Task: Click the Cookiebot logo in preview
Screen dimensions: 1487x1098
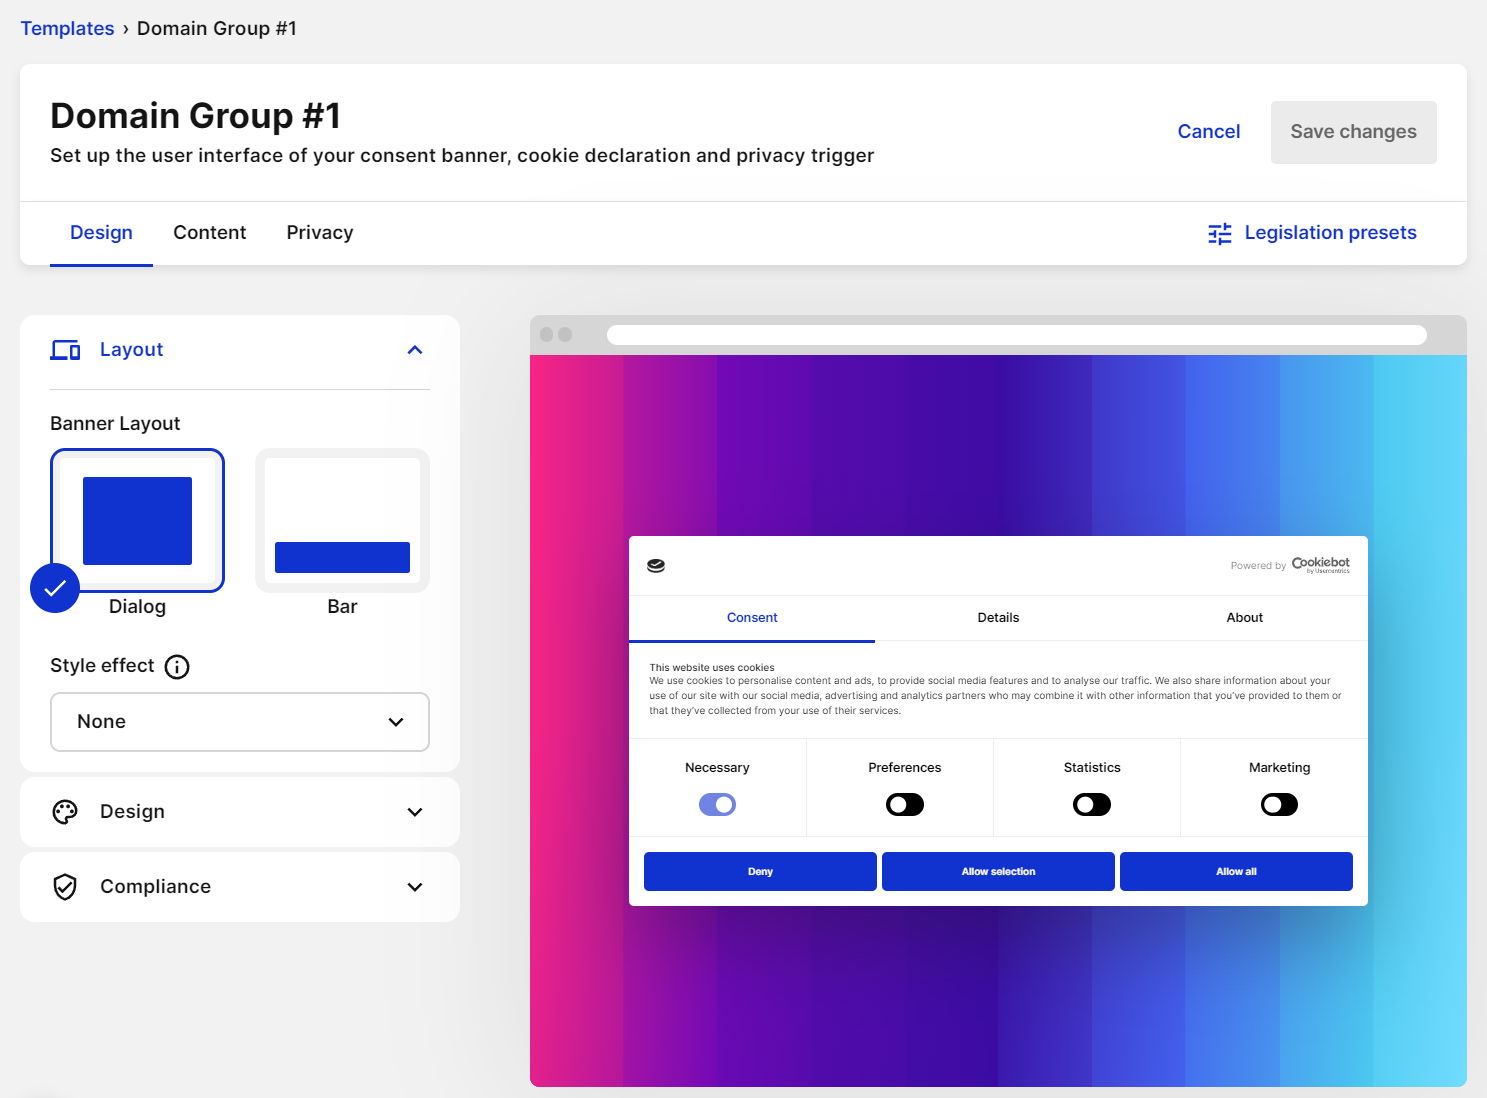Action: (x=1320, y=565)
